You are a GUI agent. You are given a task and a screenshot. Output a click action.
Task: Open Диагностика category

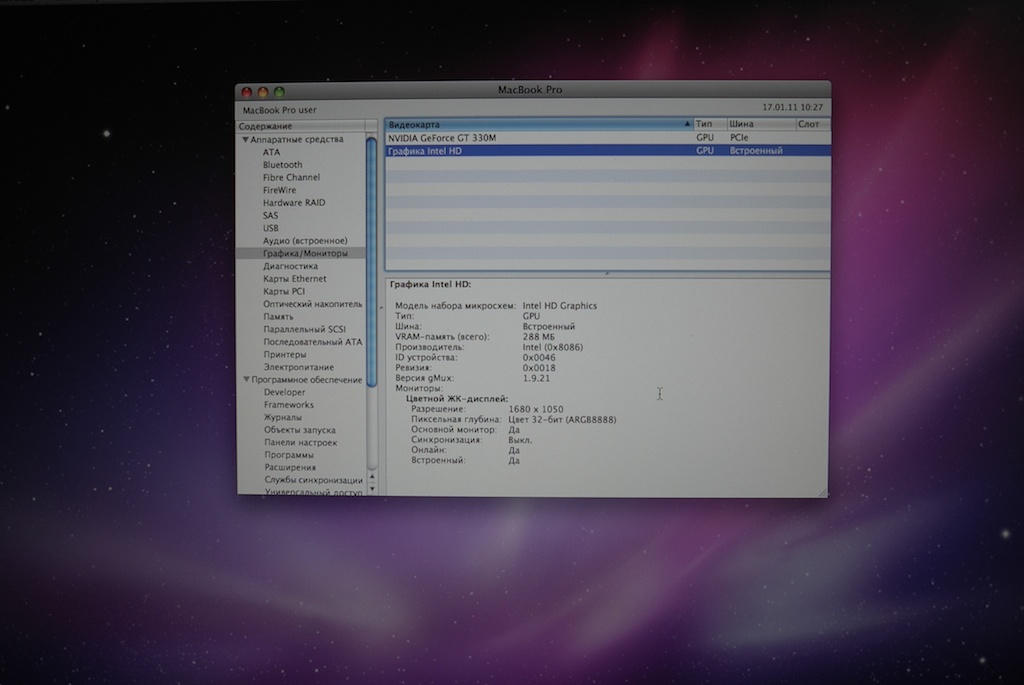(290, 266)
